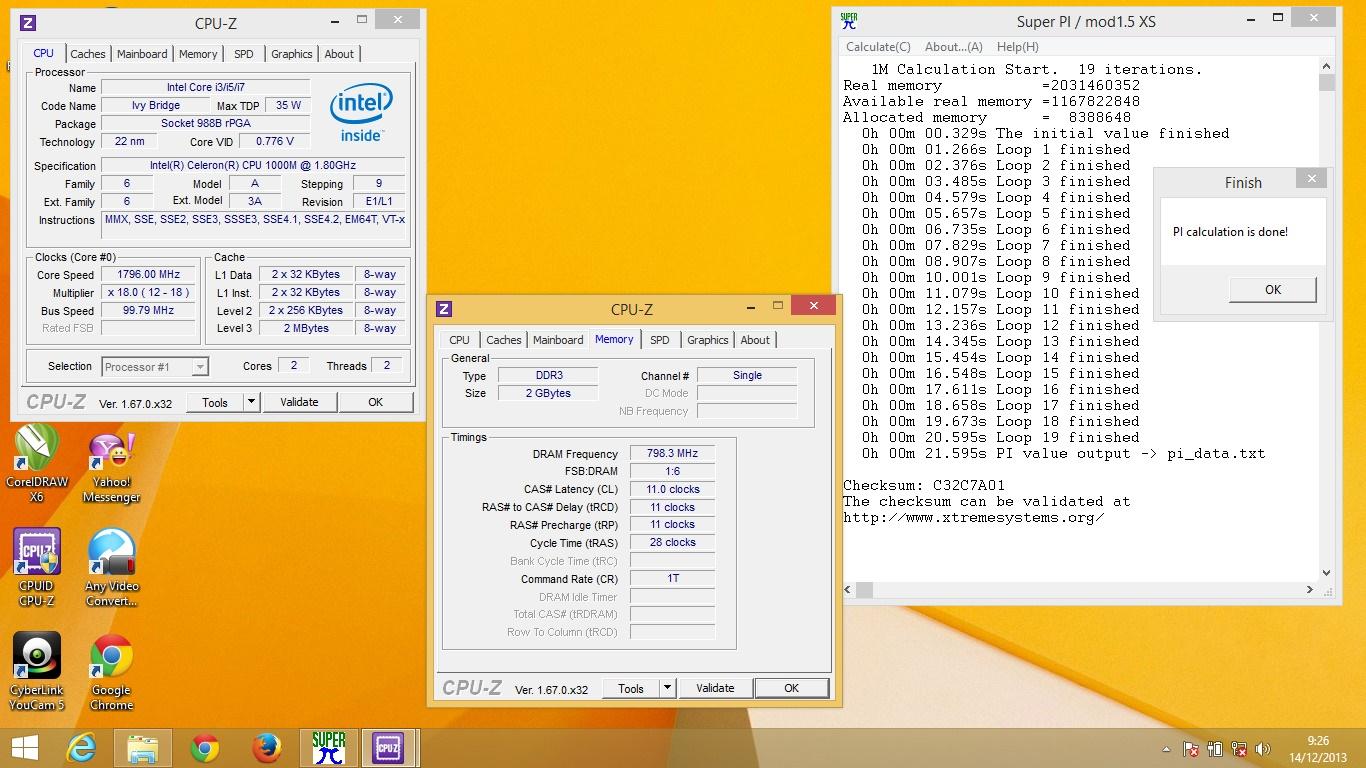The height and width of the screenshot is (768, 1366).
Task: Click Super PI scrollbar down arrow
Action: [1326, 573]
